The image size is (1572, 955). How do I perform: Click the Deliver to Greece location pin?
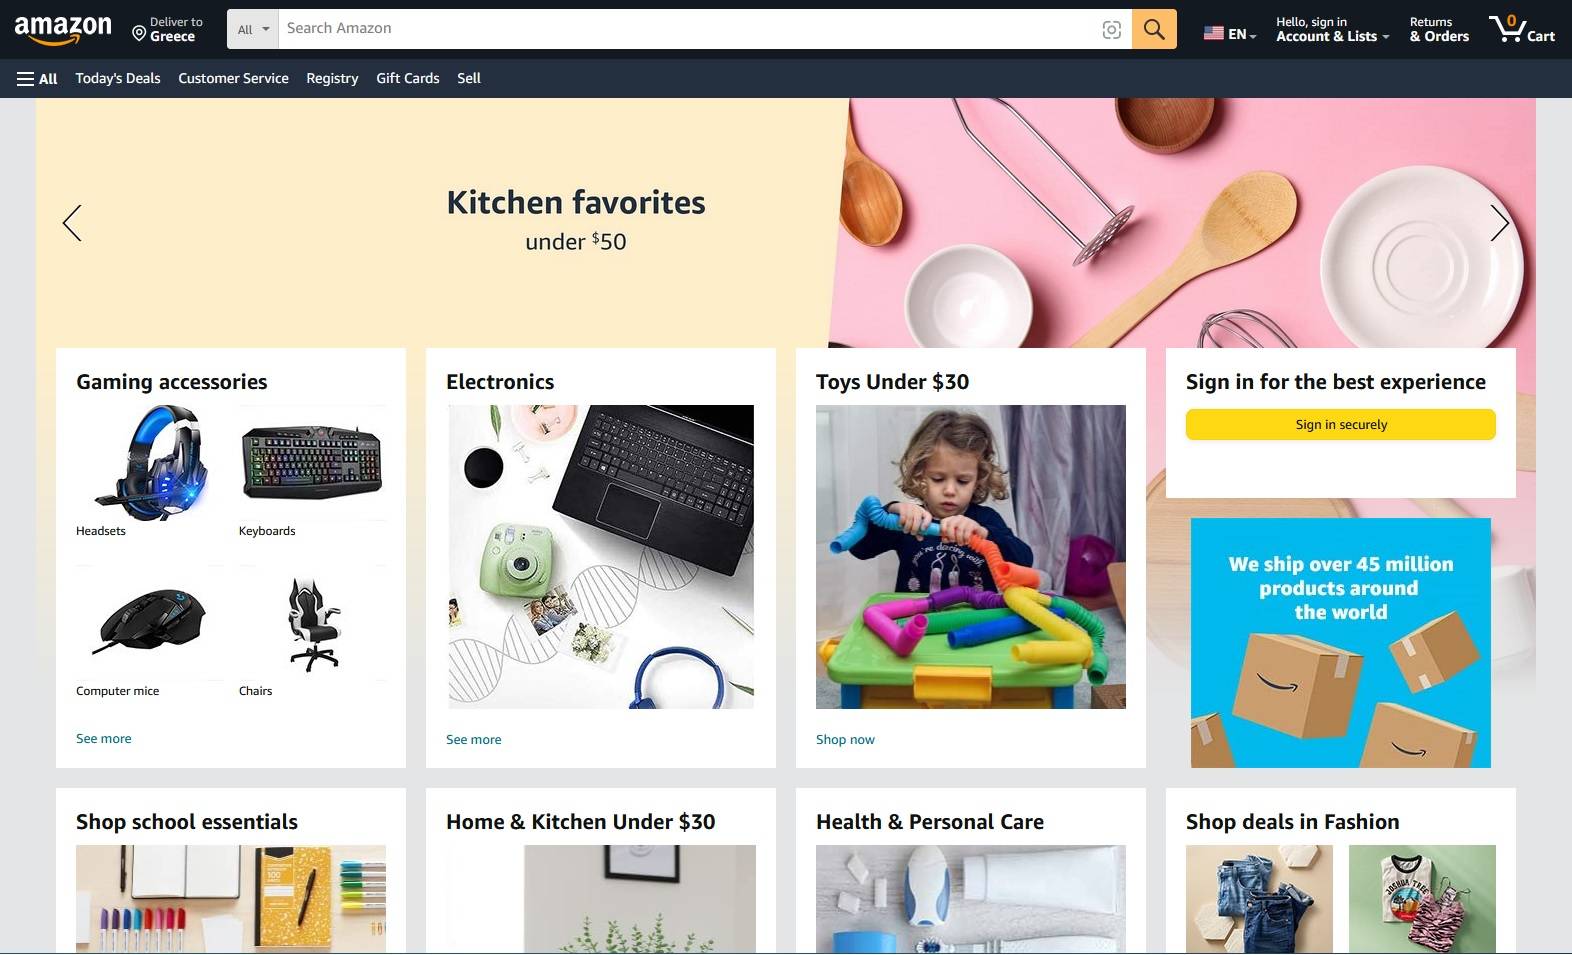pyautogui.click(x=139, y=33)
